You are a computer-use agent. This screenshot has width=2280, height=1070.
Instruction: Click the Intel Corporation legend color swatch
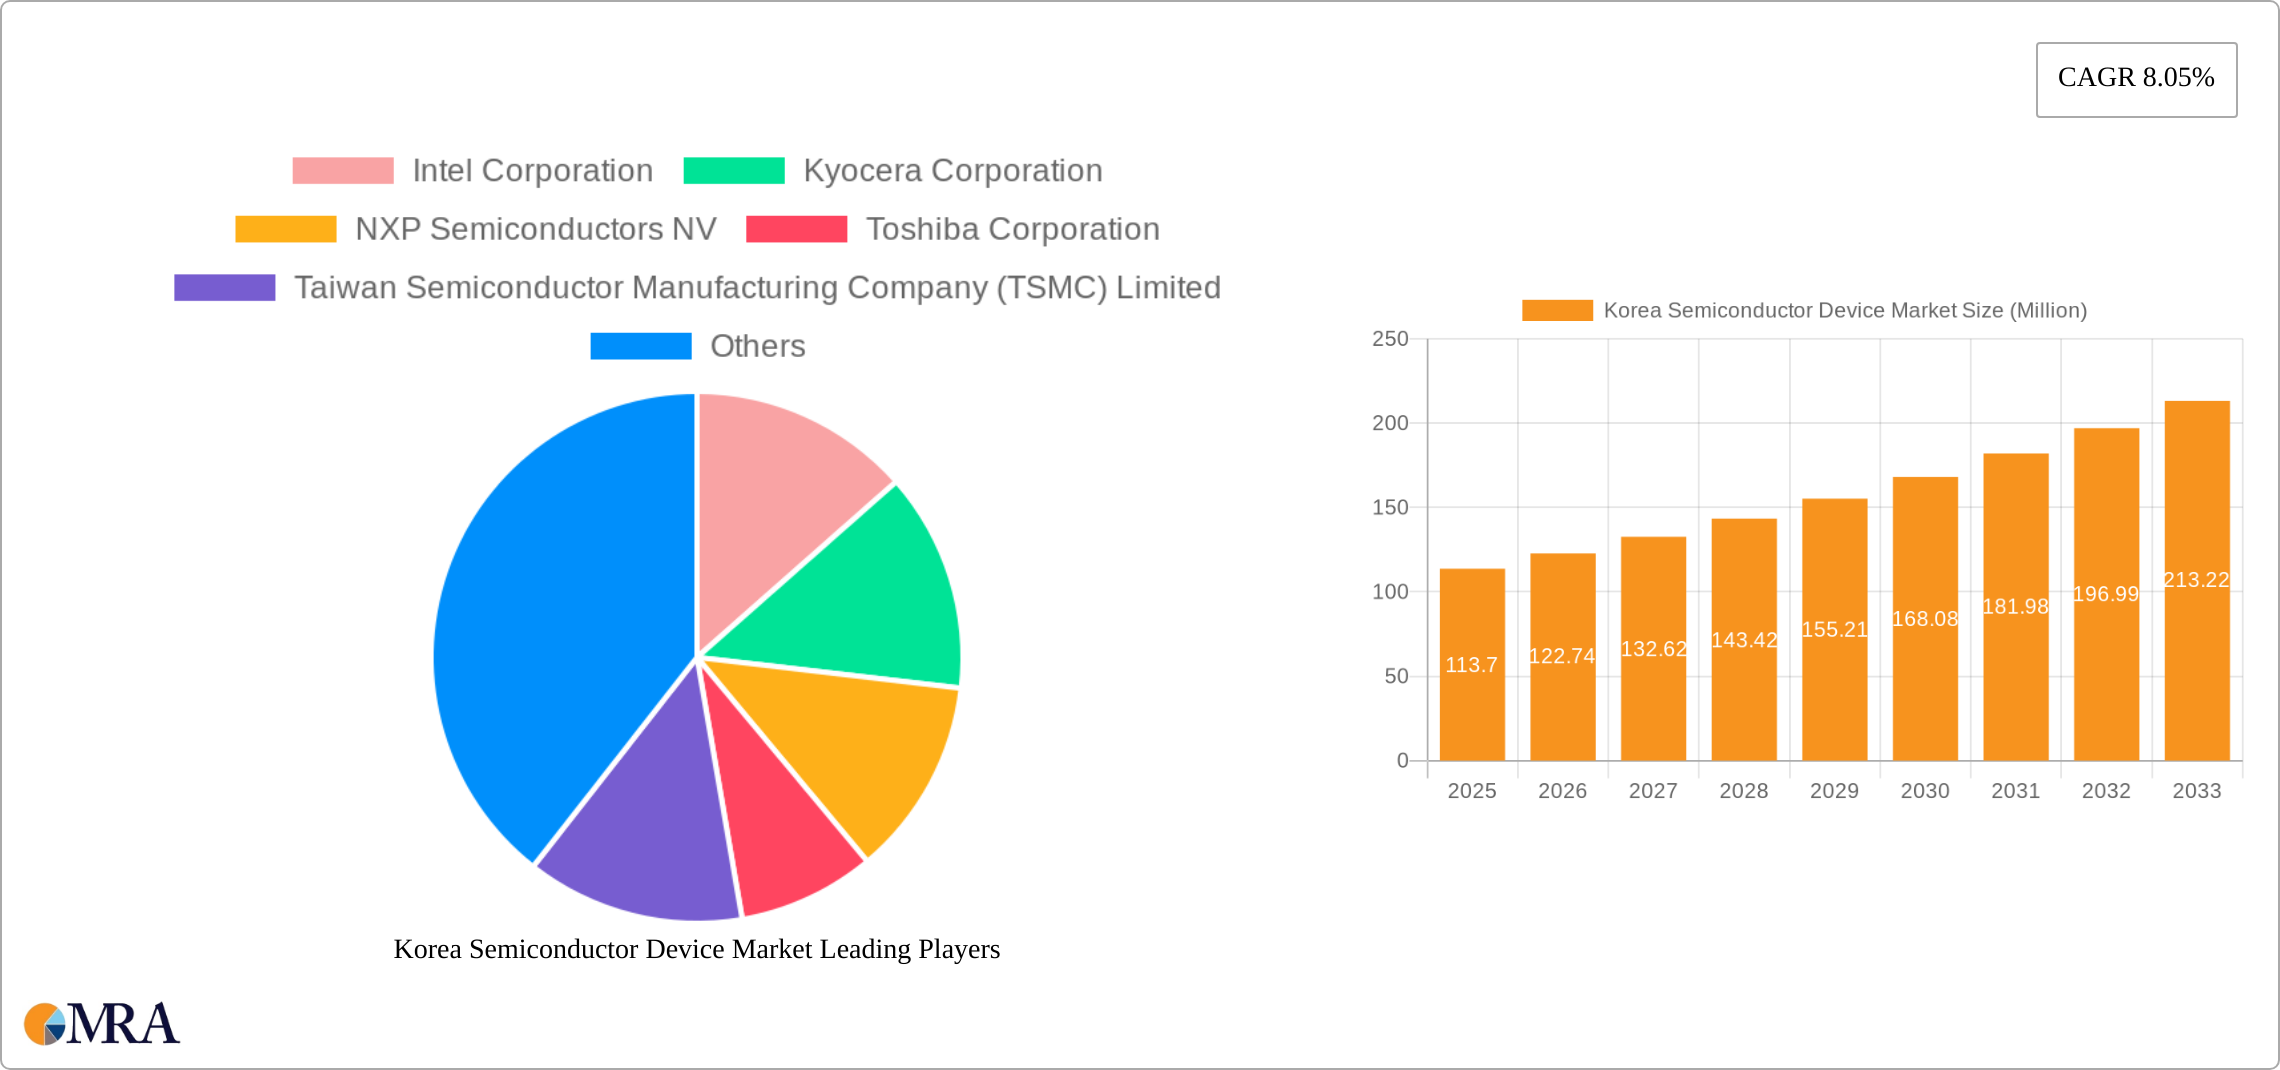coord(342,171)
